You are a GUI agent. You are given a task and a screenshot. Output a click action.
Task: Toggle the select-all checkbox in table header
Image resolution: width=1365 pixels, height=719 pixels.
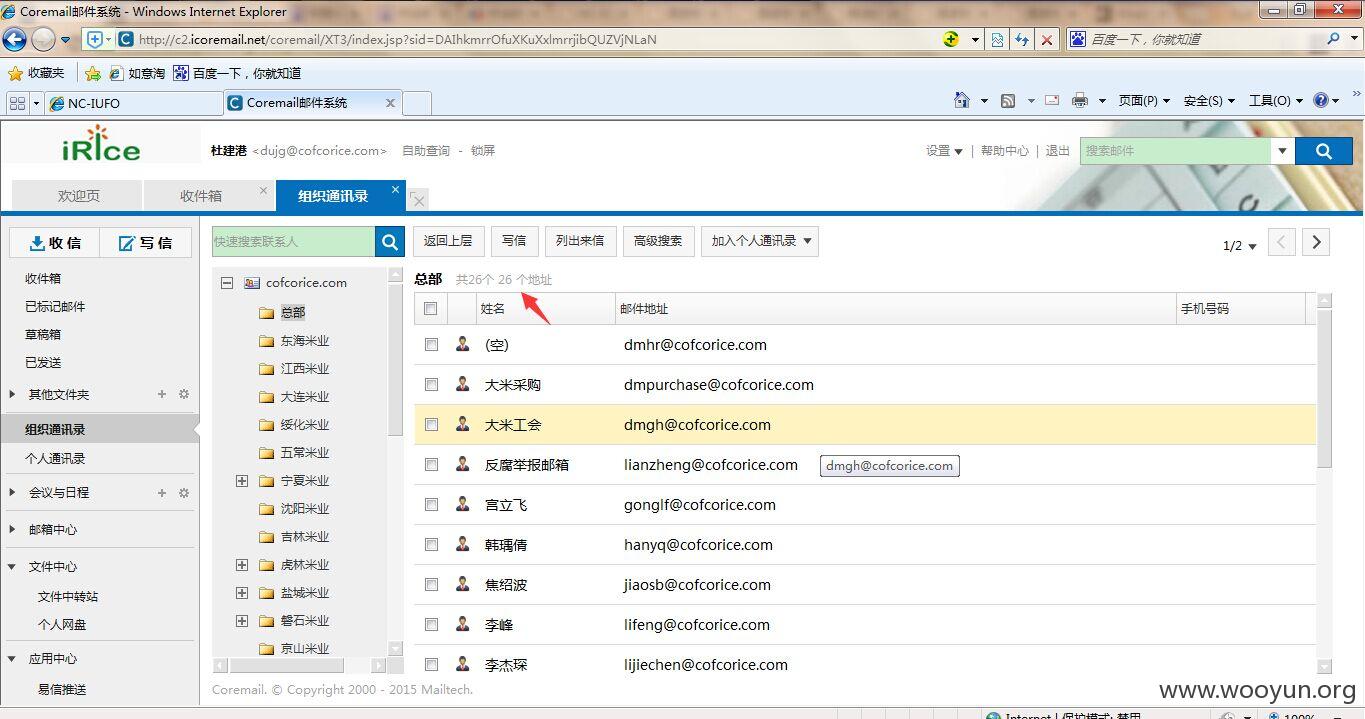point(430,308)
